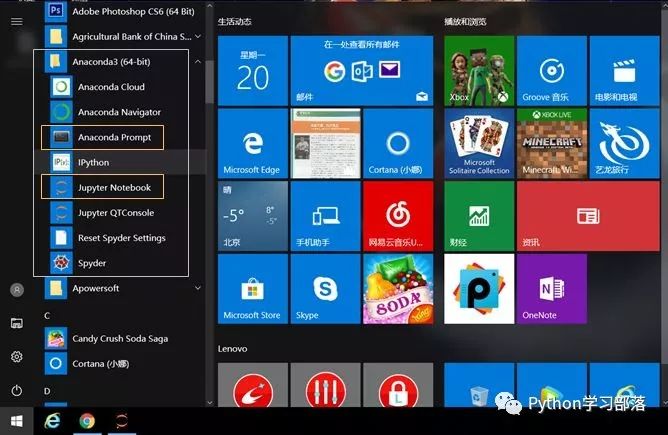The image size is (668, 435).
Task: Click the app list scroll up arrow
Action: click(209, 6)
